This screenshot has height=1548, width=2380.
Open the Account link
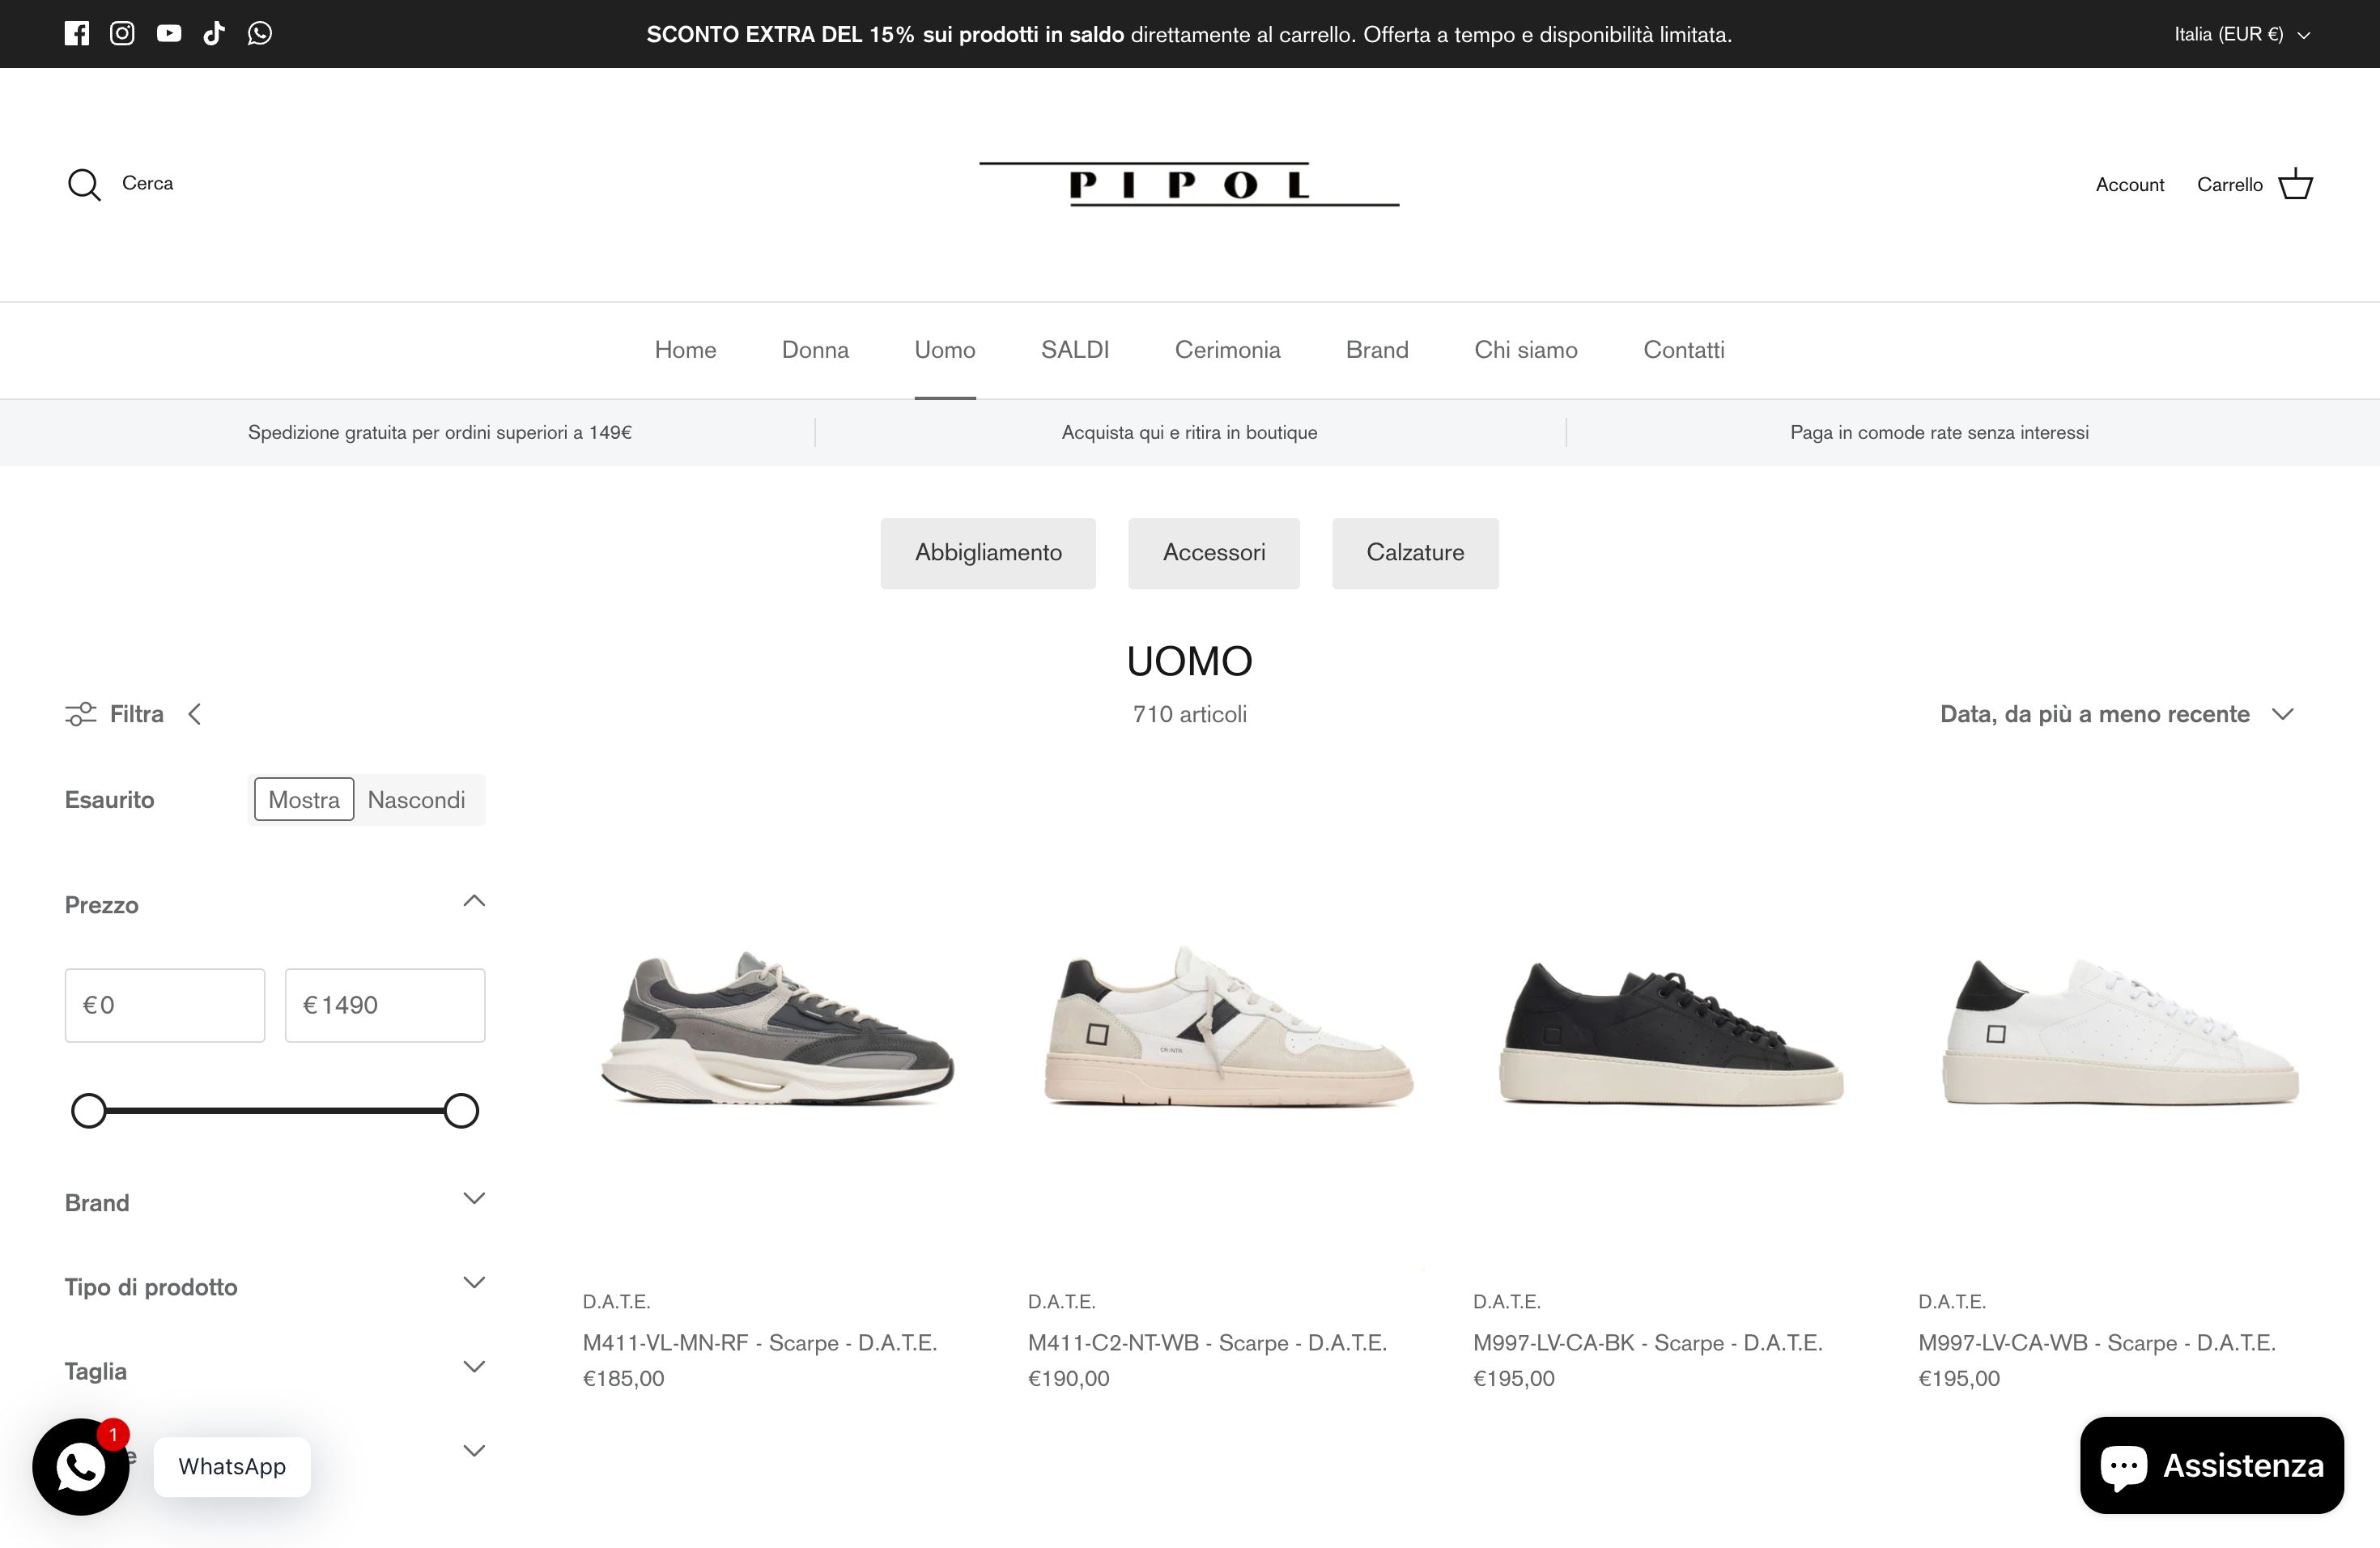[2130, 185]
